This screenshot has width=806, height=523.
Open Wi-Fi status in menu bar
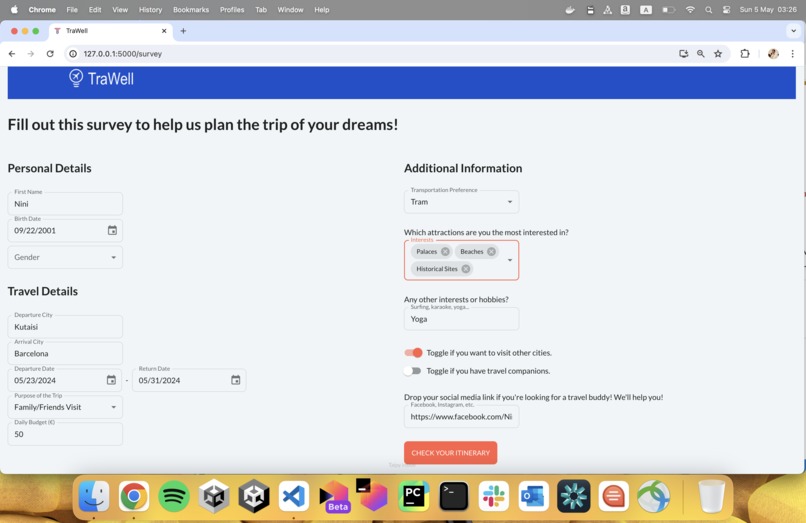tap(690, 10)
